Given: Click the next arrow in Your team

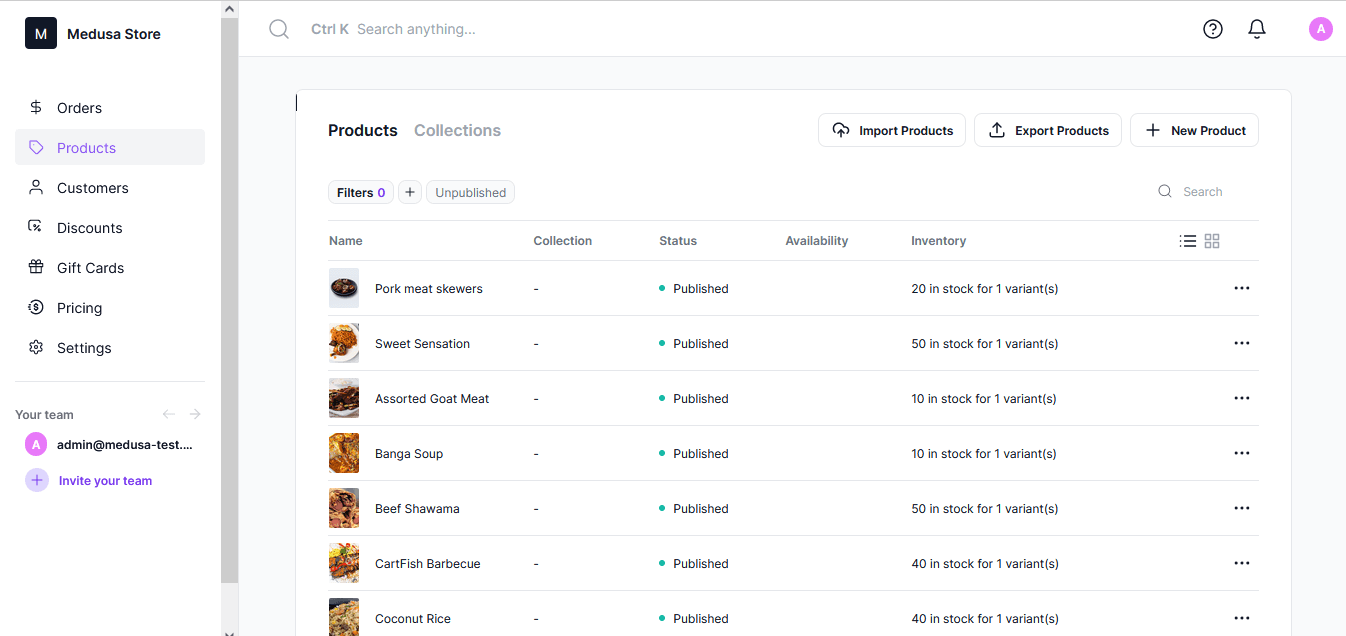Looking at the screenshot, I should coord(195,414).
